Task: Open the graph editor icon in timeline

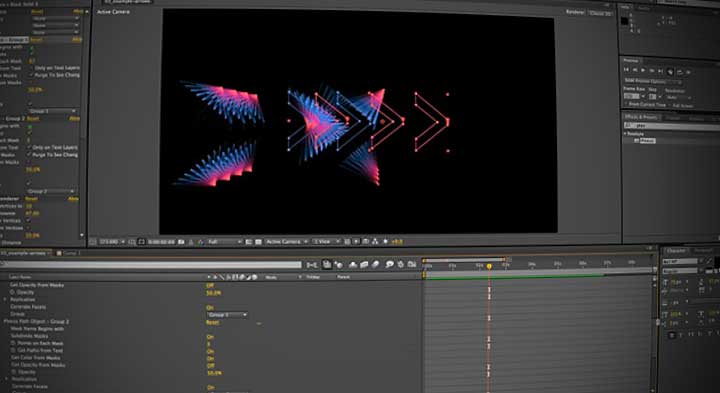Action: click(411, 264)
